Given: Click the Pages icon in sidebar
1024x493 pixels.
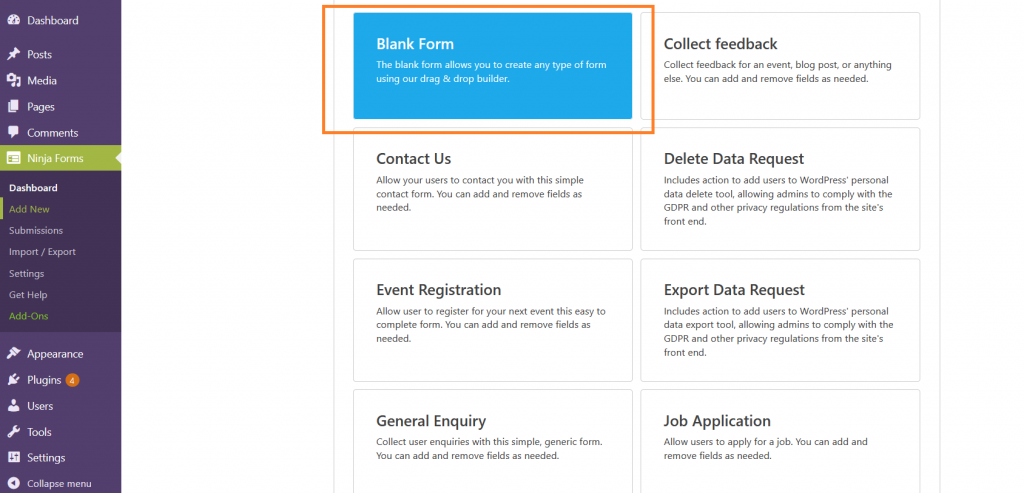Looking at the screenshot, I should pos(13,106).
